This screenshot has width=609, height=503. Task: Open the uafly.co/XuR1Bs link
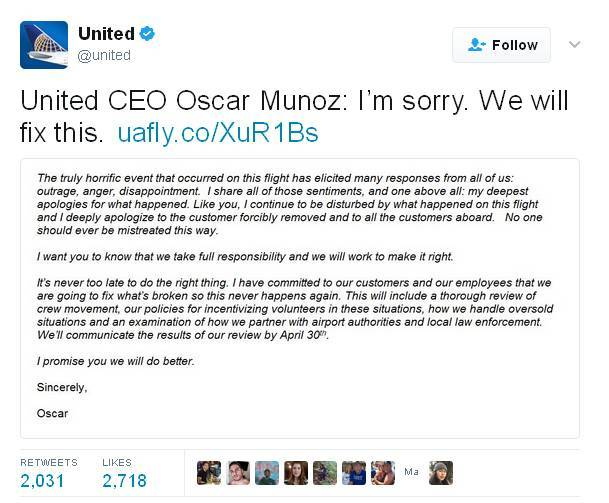218,132
